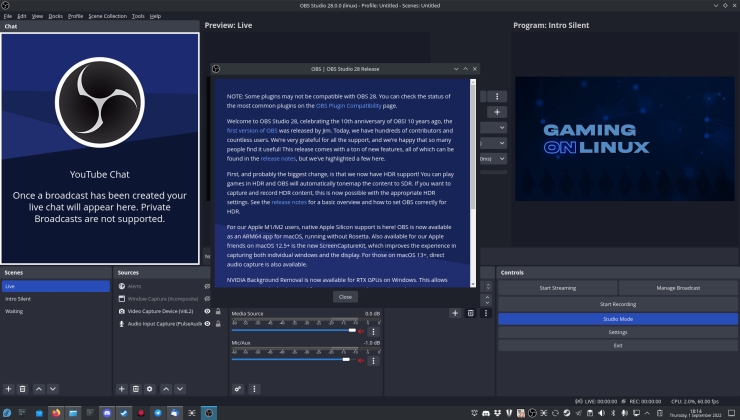Toggle lock on Video Capture Device source
This screenshot has height=420, width=740.
click(218, 311)
